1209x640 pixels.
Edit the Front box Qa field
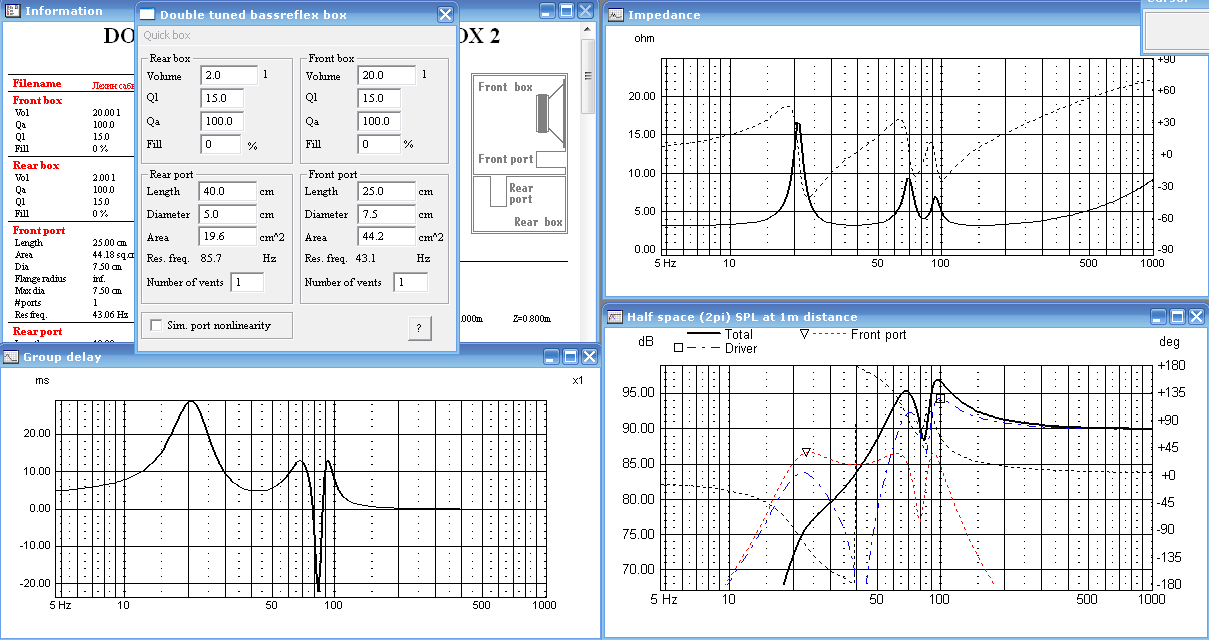(379, 121)
